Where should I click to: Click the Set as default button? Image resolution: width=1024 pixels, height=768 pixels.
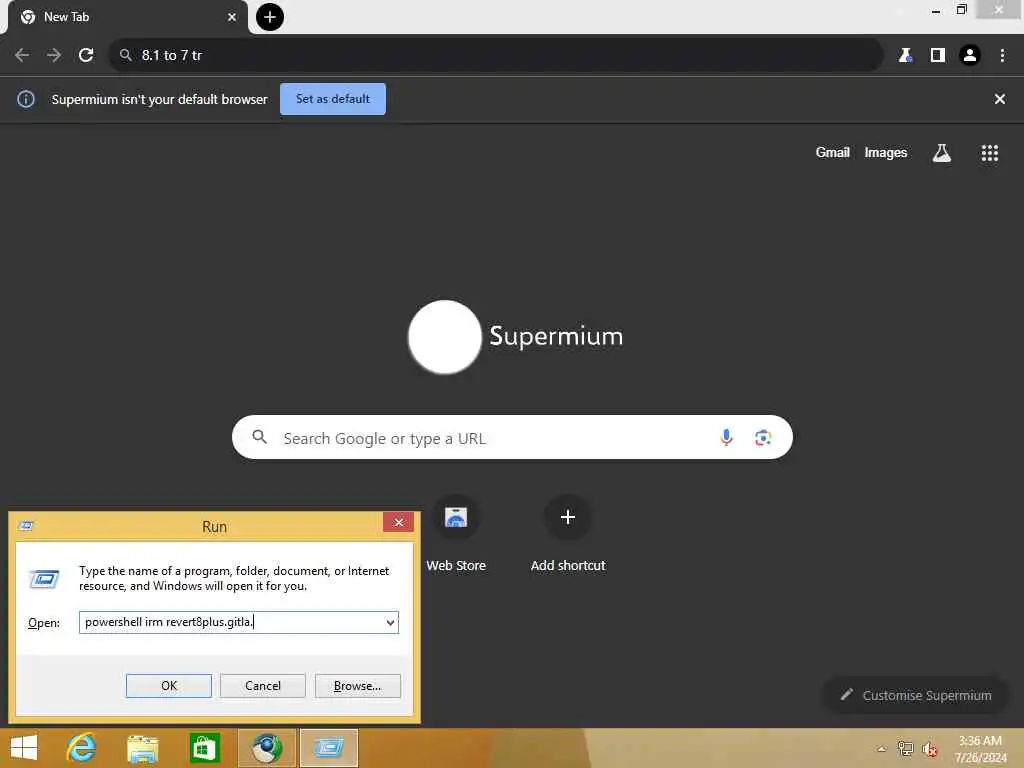pyautogui.click(x=333, y=99)
